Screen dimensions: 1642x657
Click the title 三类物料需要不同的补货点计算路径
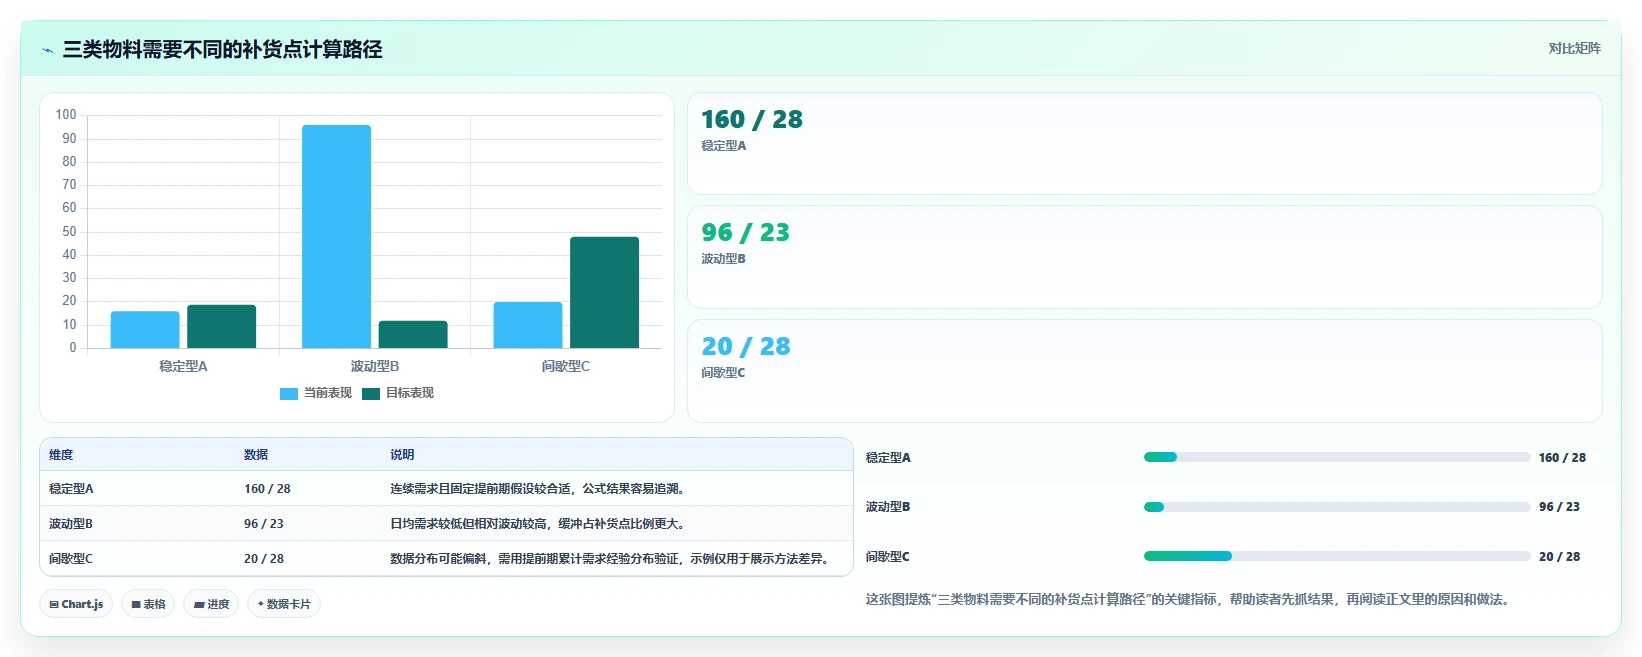tap(222, 49)
